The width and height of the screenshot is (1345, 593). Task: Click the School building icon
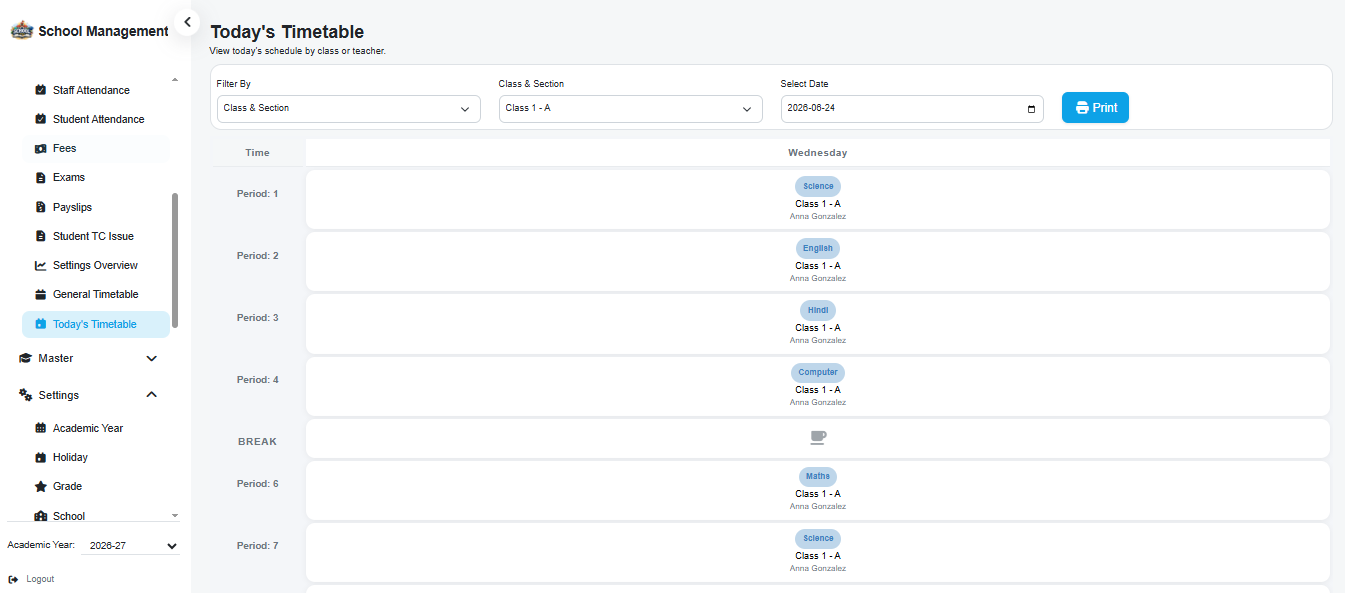[x=41, y=516]
